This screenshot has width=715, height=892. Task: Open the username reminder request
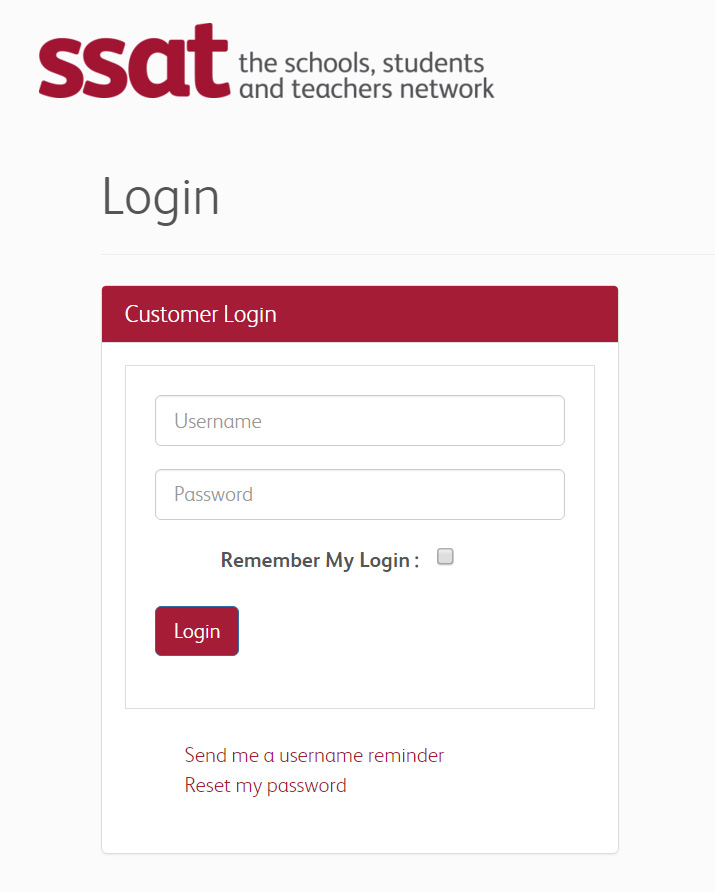pos(313,755)
